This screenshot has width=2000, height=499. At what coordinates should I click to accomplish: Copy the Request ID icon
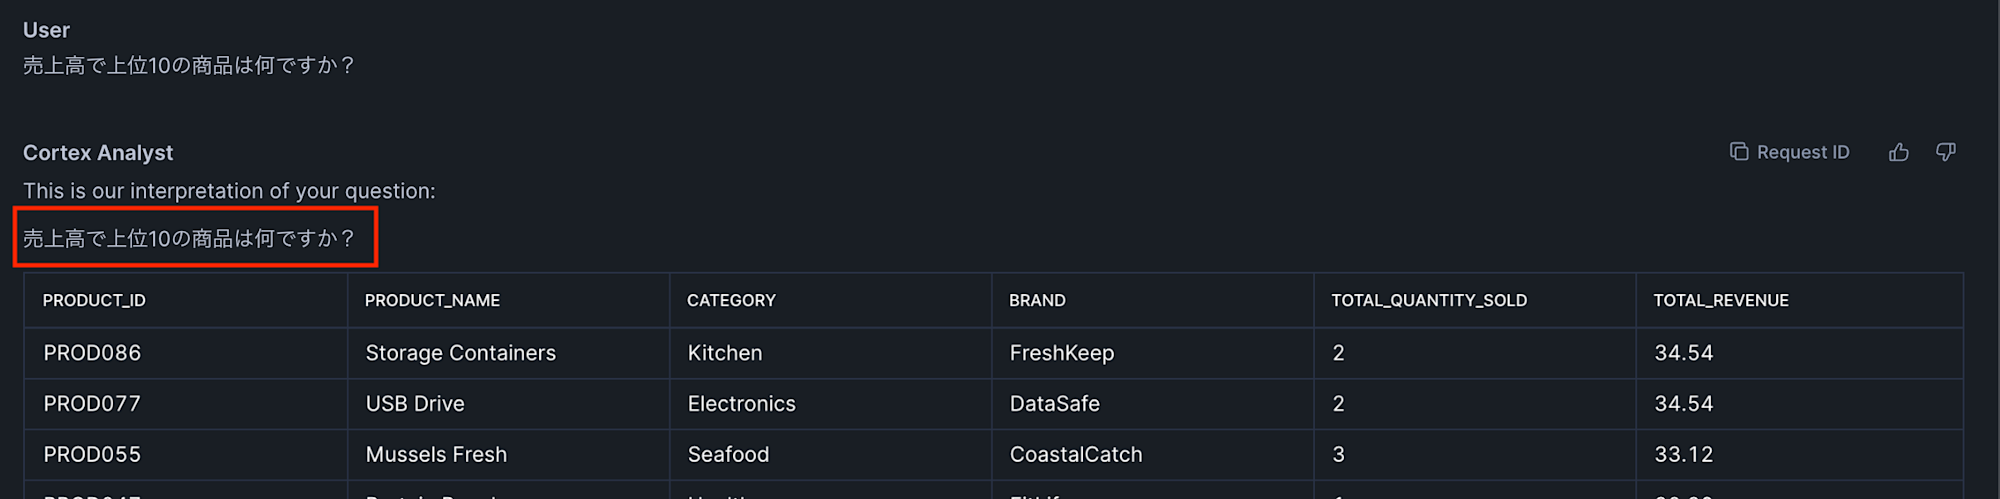pos(1739,151)
